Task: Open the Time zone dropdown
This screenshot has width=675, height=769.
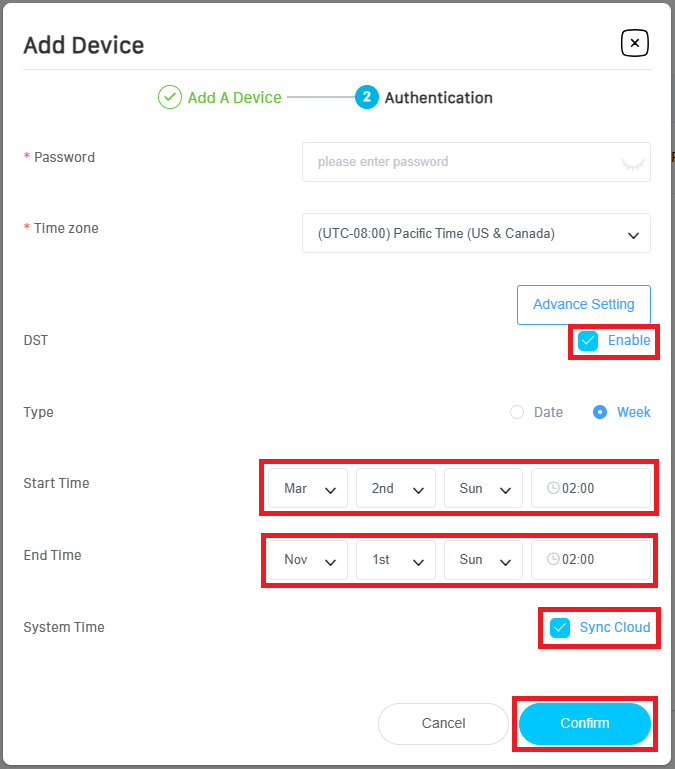Action: [x=476, y=234]
